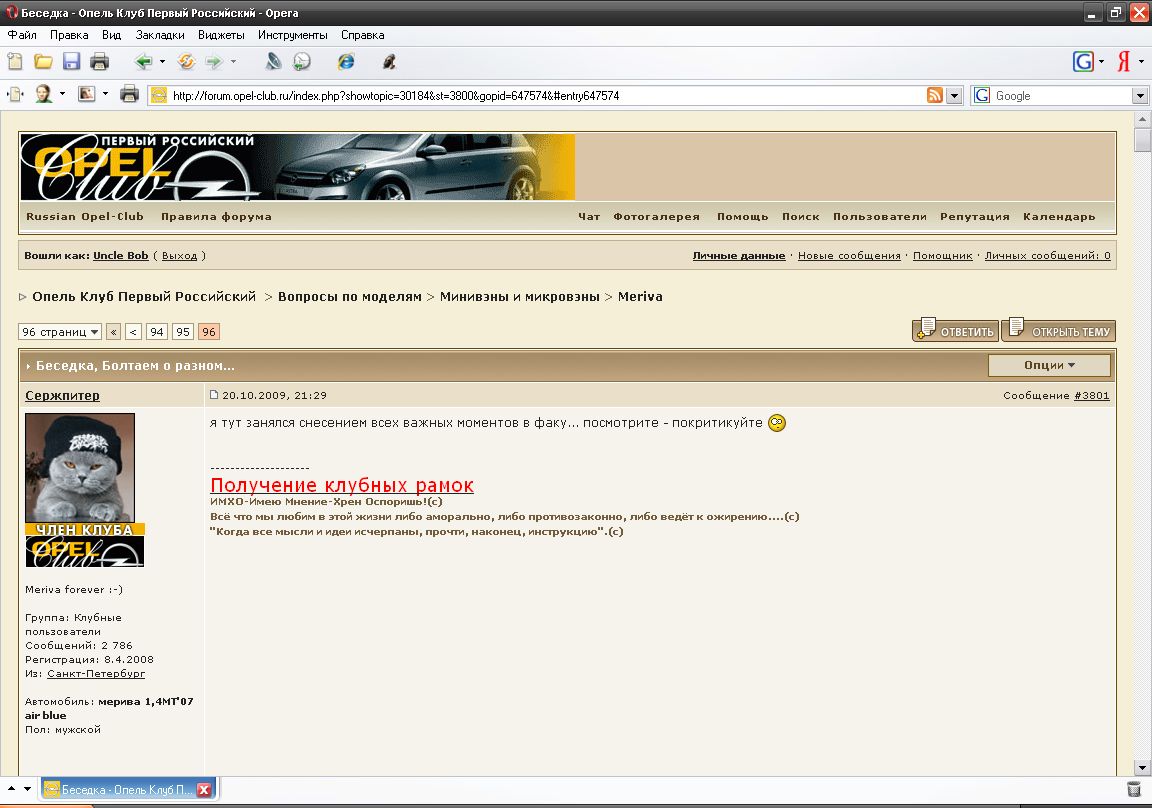
Task: Open the Сержпитер user profile link
Action: 62,395
